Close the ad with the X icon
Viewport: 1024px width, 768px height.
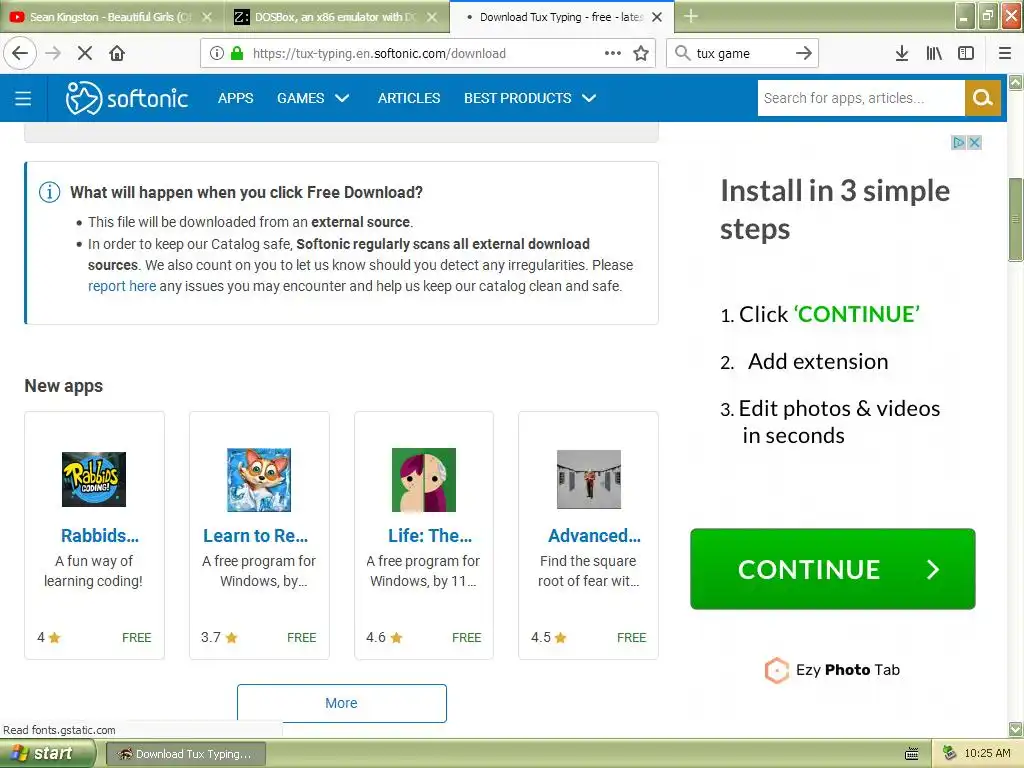[x=974, y=142]
